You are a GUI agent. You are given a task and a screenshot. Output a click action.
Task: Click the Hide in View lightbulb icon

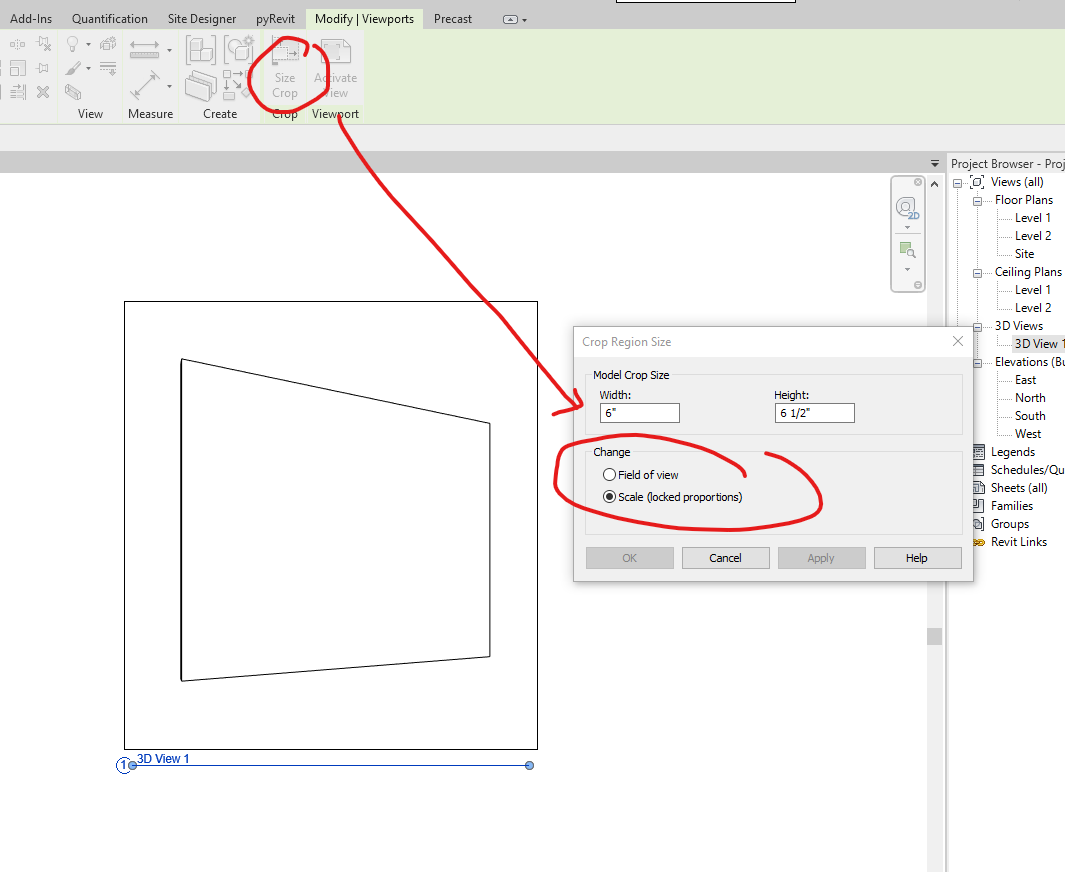(72, 45)
